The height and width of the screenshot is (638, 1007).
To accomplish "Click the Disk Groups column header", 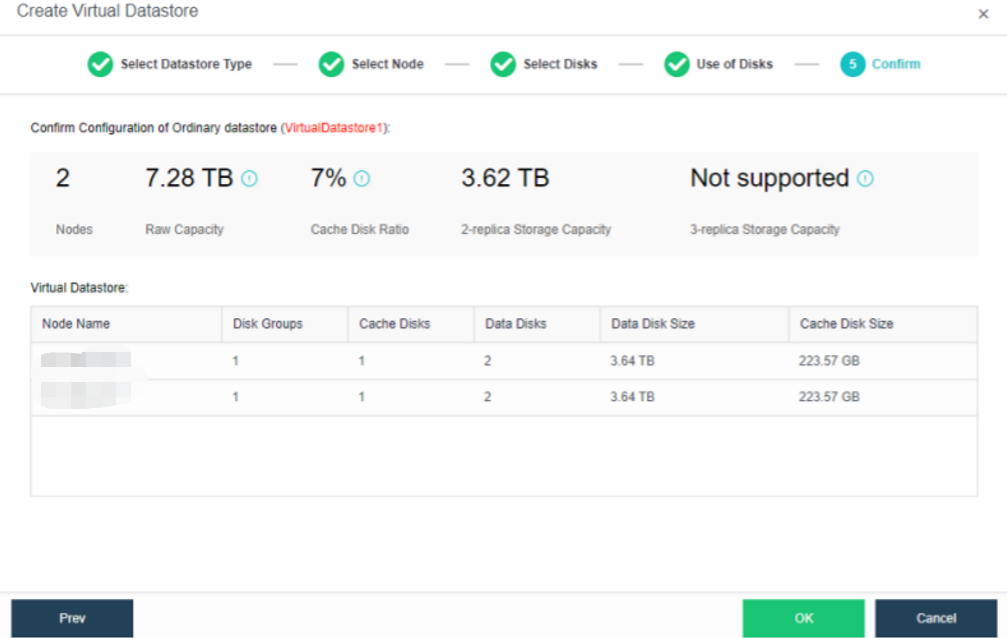I will coord(267,324).
